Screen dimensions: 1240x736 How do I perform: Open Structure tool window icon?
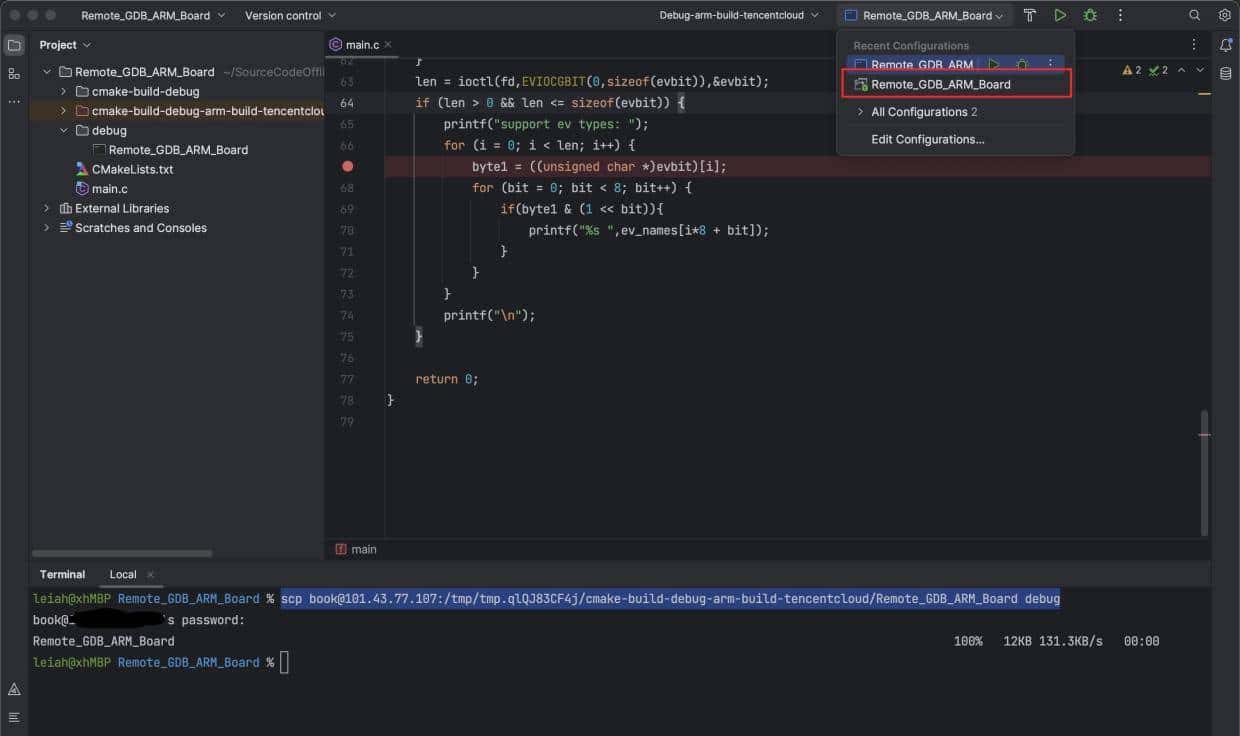tap(14, 73)
